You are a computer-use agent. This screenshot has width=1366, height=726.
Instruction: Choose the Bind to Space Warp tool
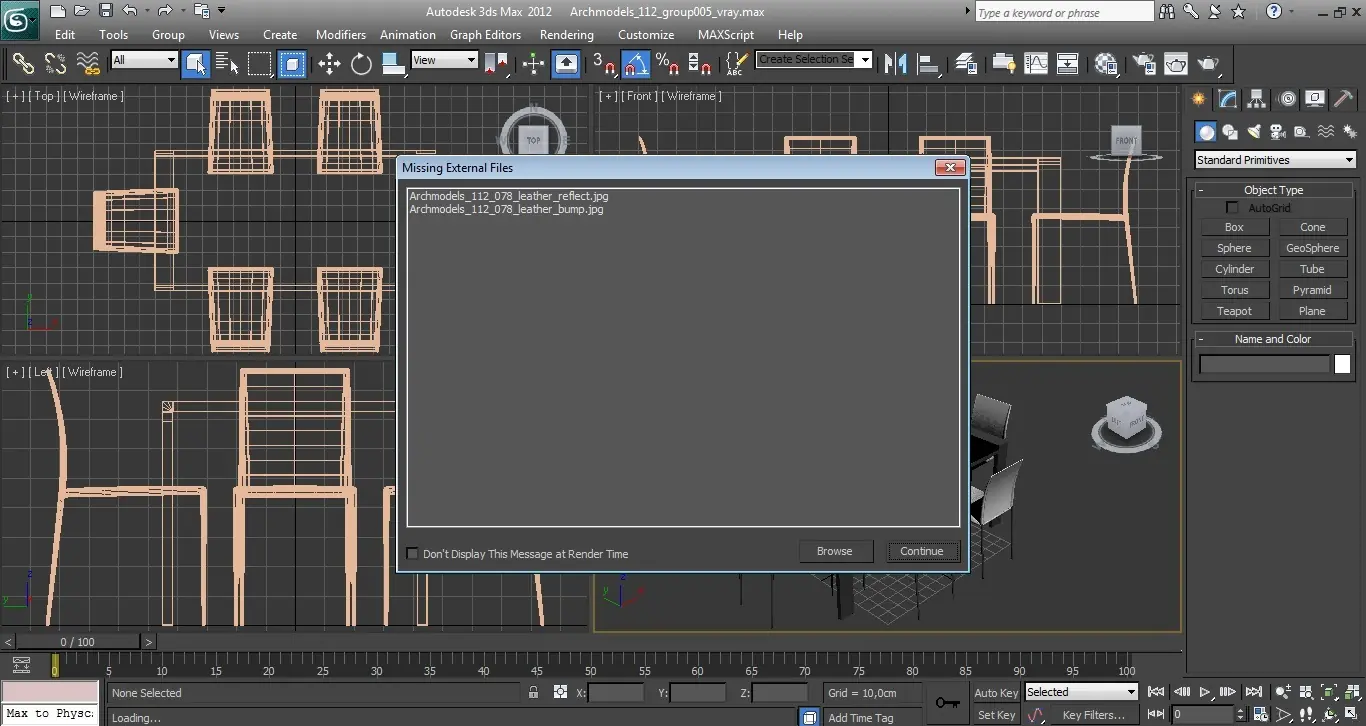(89, 63)
